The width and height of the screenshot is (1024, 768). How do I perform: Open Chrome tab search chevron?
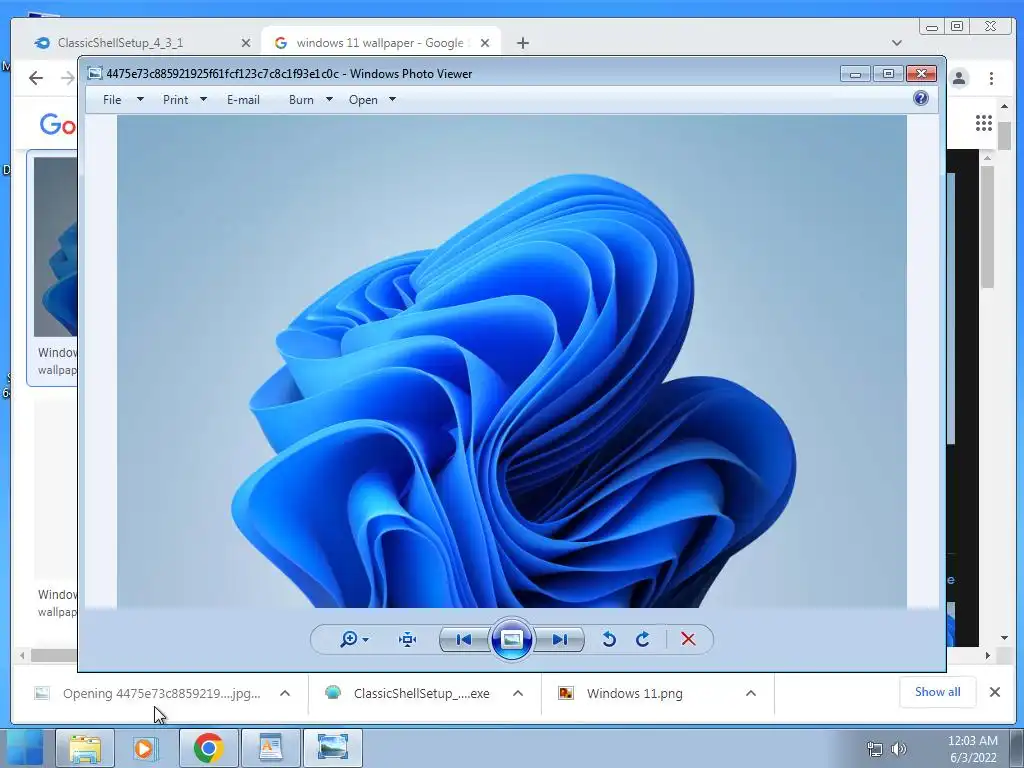pos(897,43)
